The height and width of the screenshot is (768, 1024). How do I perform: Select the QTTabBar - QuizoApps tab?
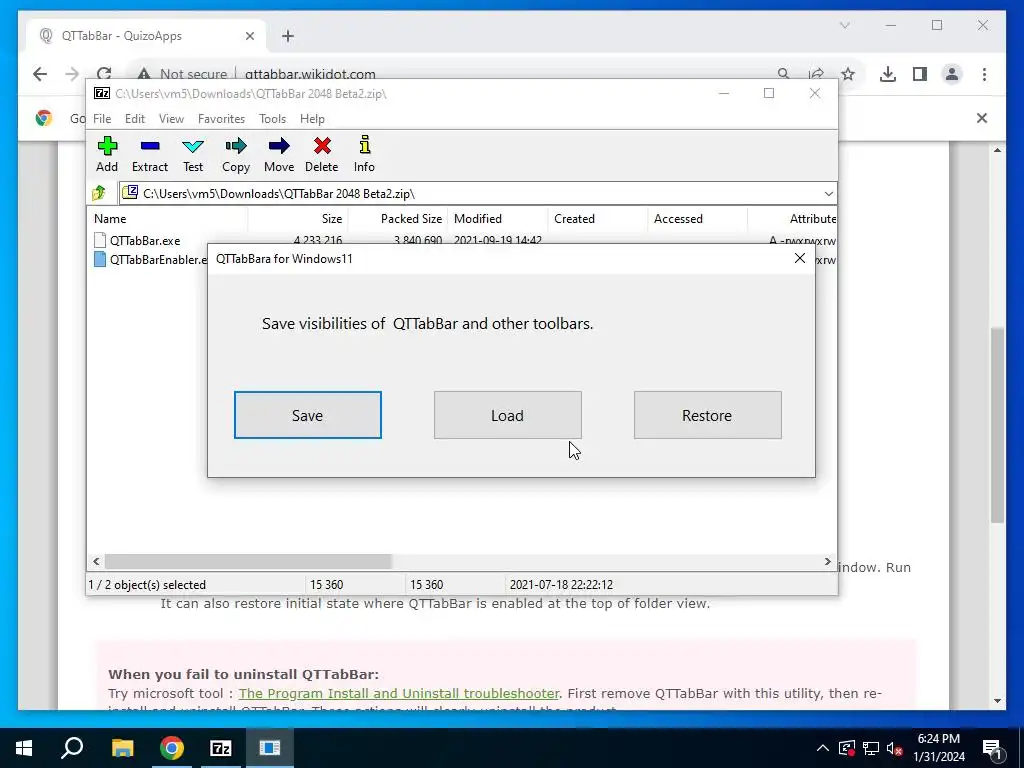click(x=146, y=36)
